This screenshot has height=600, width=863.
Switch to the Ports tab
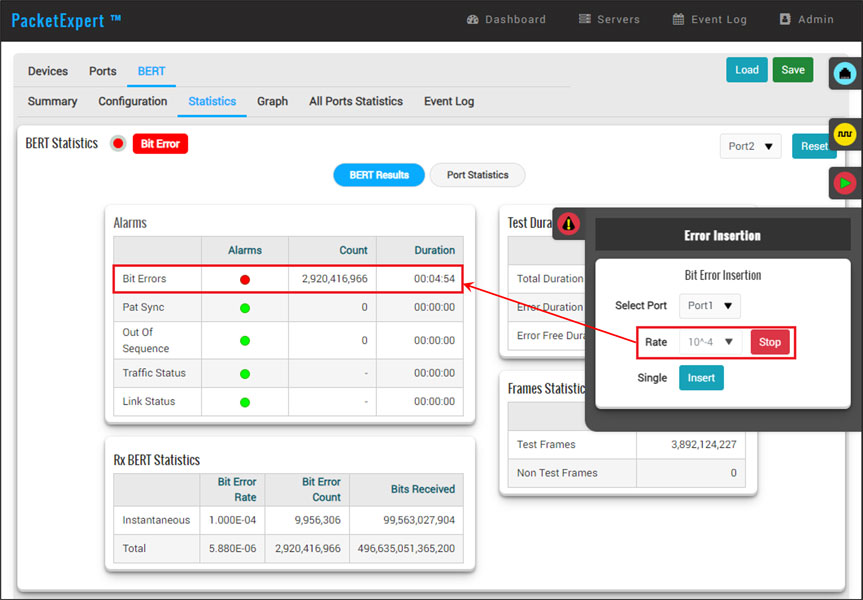pyautogui.click(x=103, y=71)
